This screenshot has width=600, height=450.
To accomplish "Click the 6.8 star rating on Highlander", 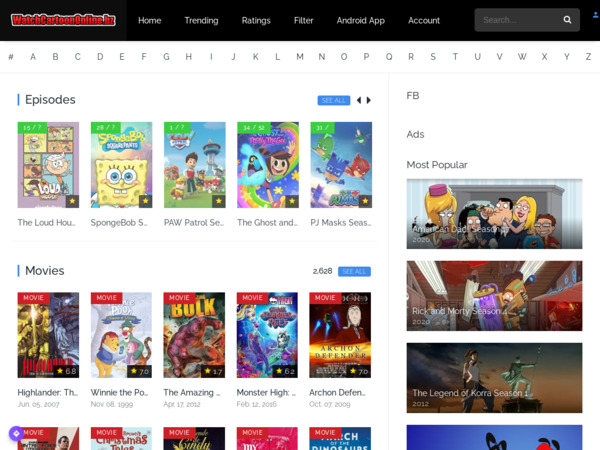I will pos(66,371).
